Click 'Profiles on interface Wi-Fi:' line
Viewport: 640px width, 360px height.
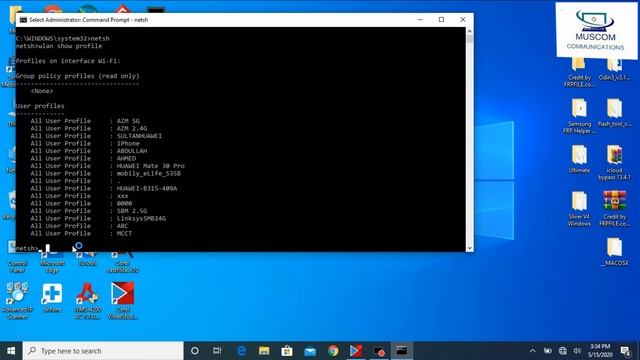68,61
